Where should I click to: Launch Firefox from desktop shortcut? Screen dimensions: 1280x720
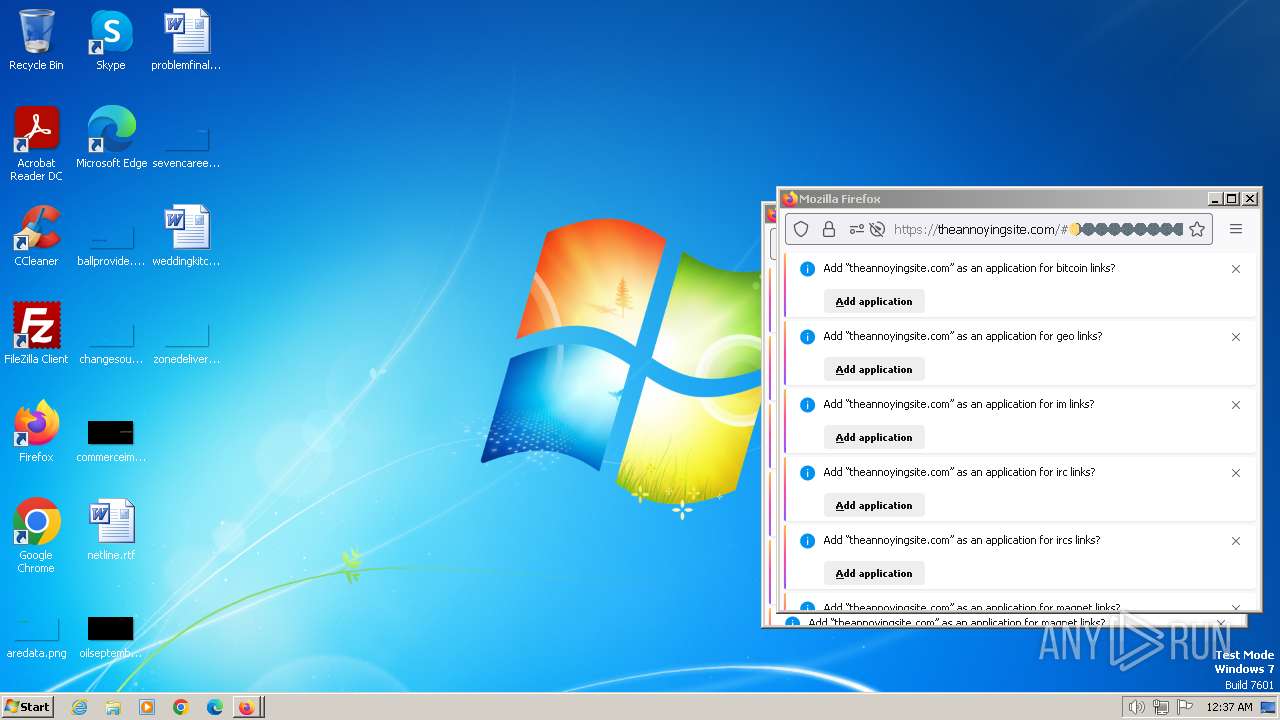tap(36, 432)
